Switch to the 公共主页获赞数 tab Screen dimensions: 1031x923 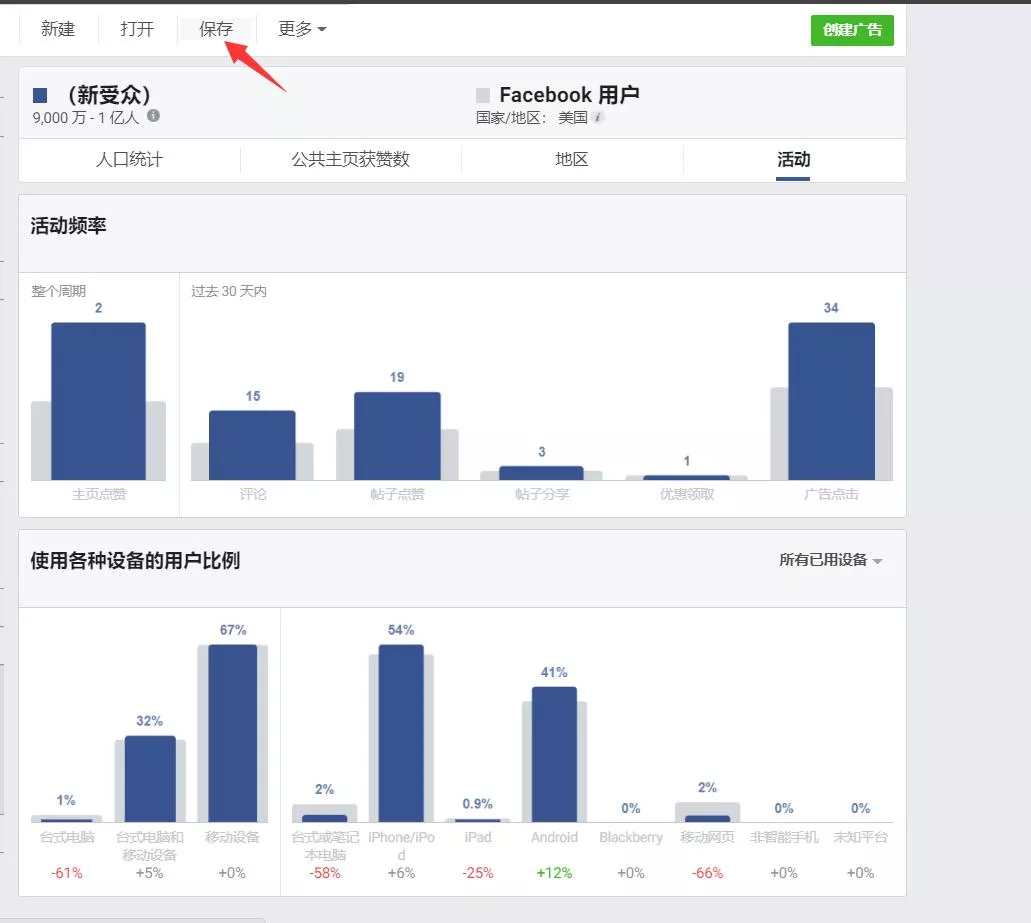coord(350,160)
